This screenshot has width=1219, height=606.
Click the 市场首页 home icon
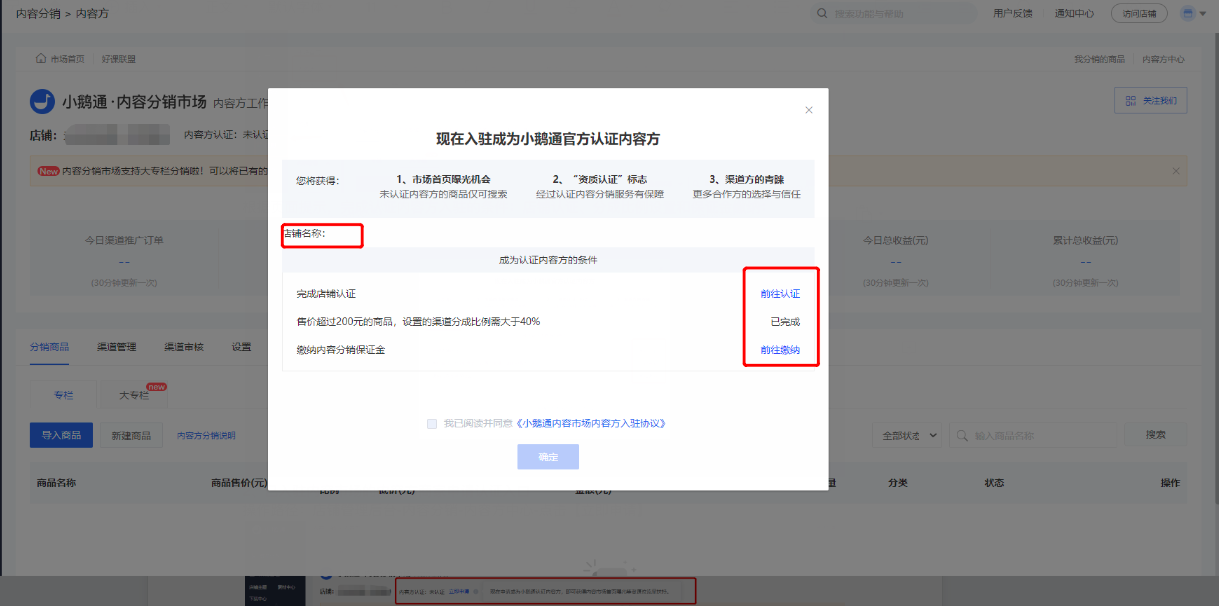click(x=41, y=59)
